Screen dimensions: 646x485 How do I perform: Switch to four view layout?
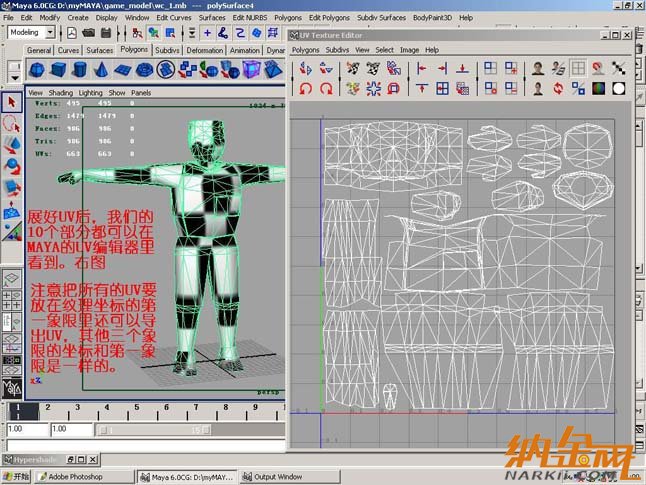pyautogui.click(x=12, y=300)
